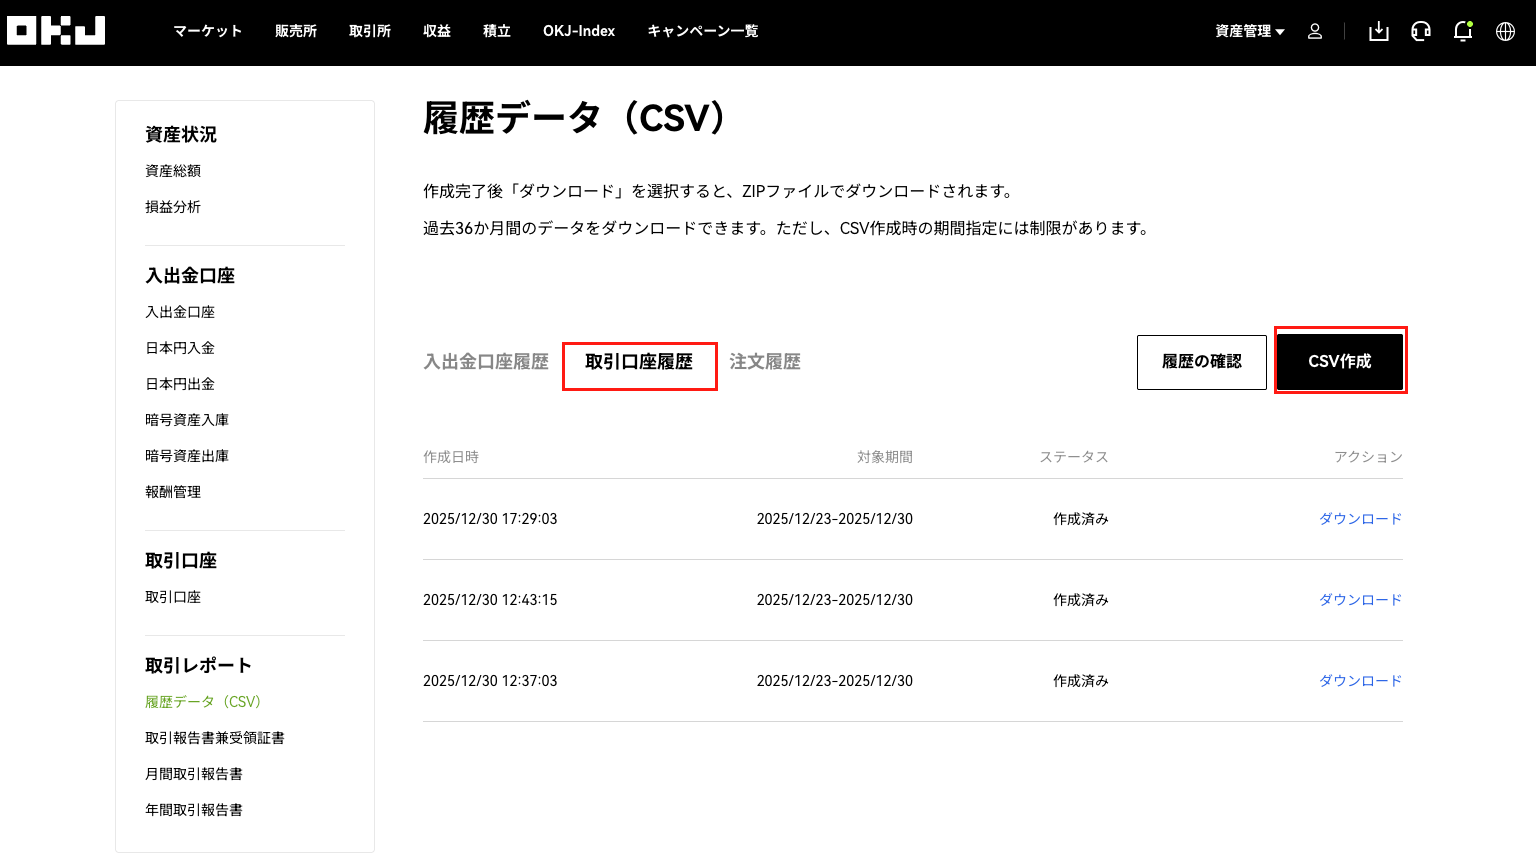Viewport: 1536px width, 863px height.
Task: Go to キャンペーン一覧 in navigation
Action: pyautogui.click(x=702, y=31)
